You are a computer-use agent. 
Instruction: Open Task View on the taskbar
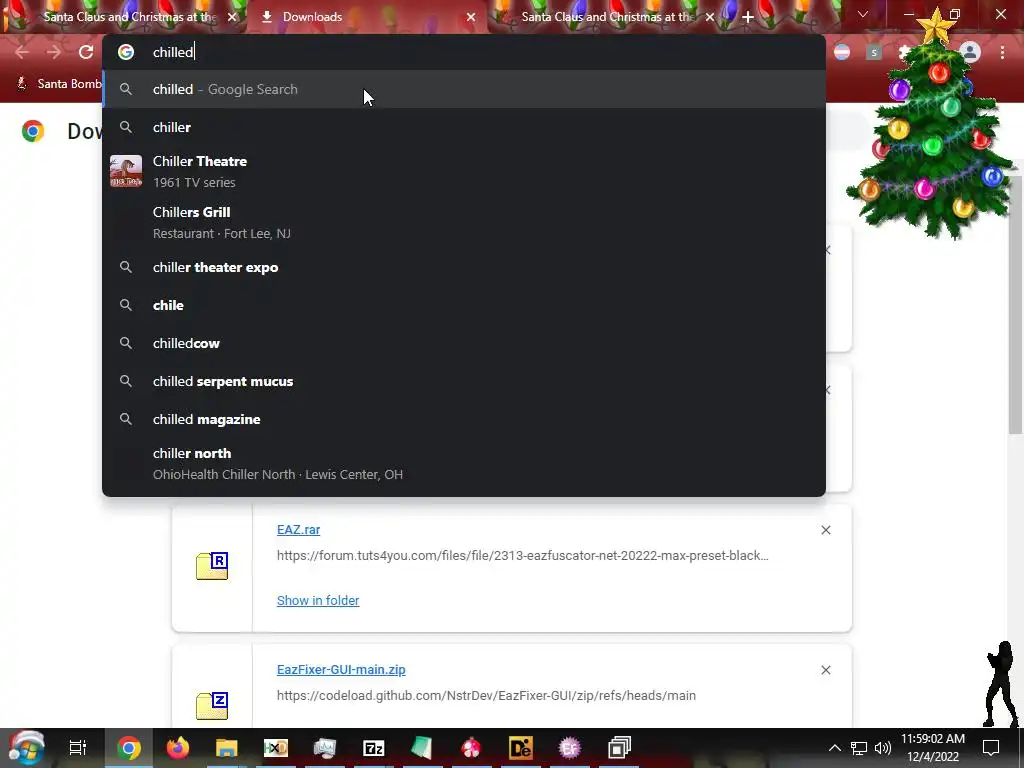point(78,748)
